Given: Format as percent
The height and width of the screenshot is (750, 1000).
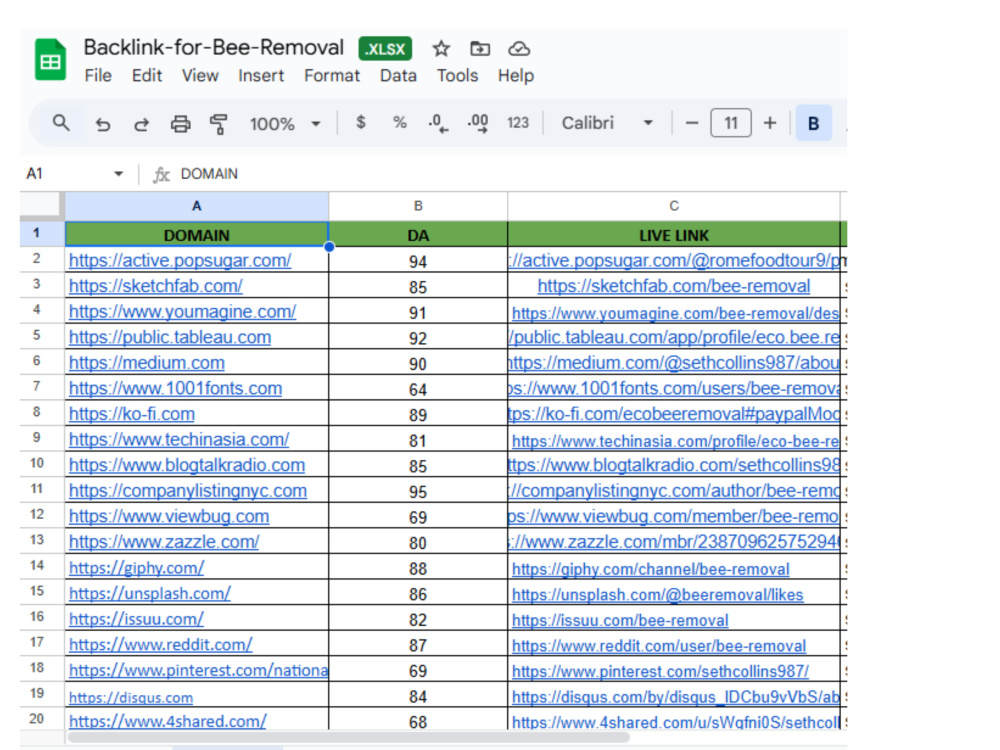Looking at the screenshot, I should (400, 122).
